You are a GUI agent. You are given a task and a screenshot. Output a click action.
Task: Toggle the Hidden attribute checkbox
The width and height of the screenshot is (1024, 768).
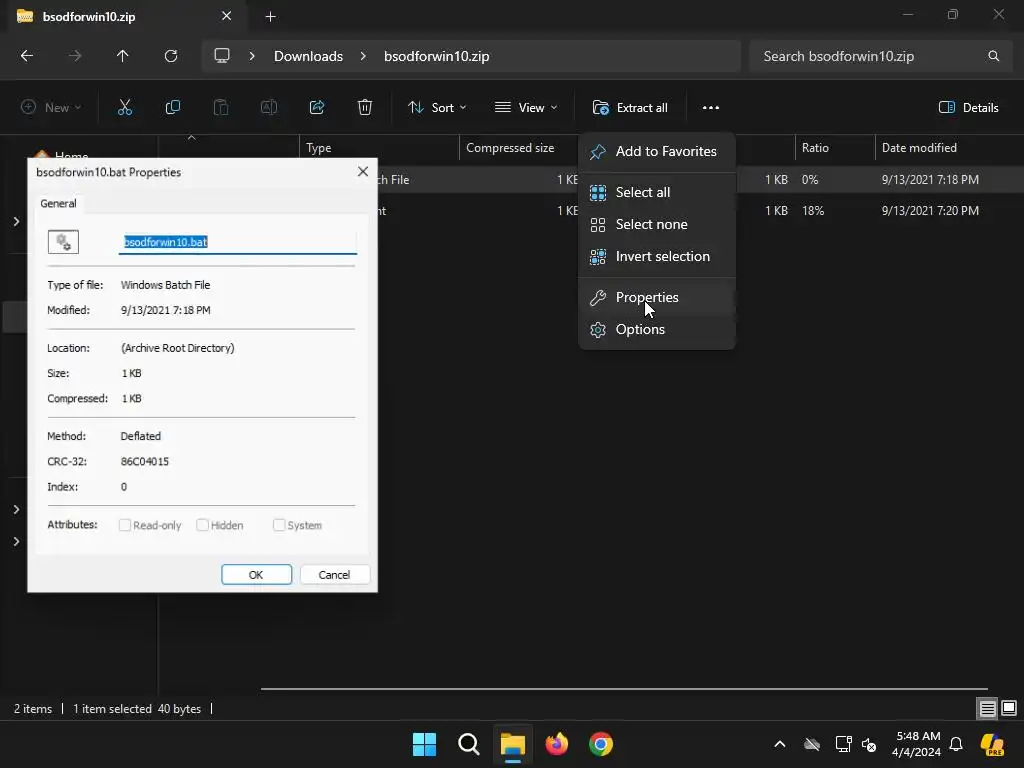tap(202, 525)
